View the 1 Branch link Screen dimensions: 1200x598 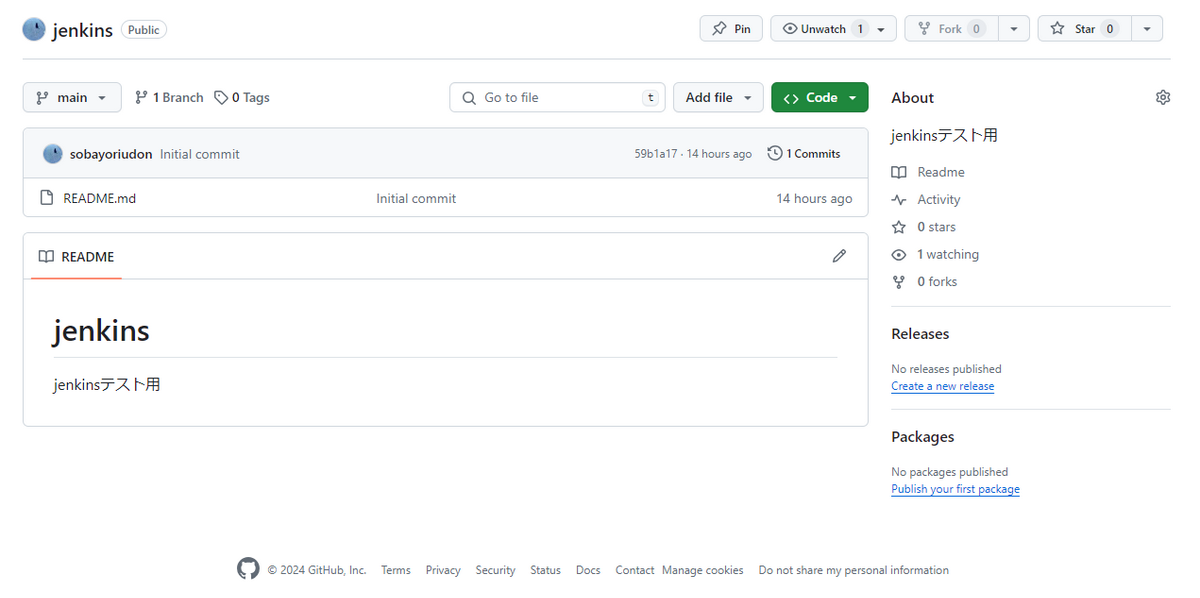tap(169, 97)
